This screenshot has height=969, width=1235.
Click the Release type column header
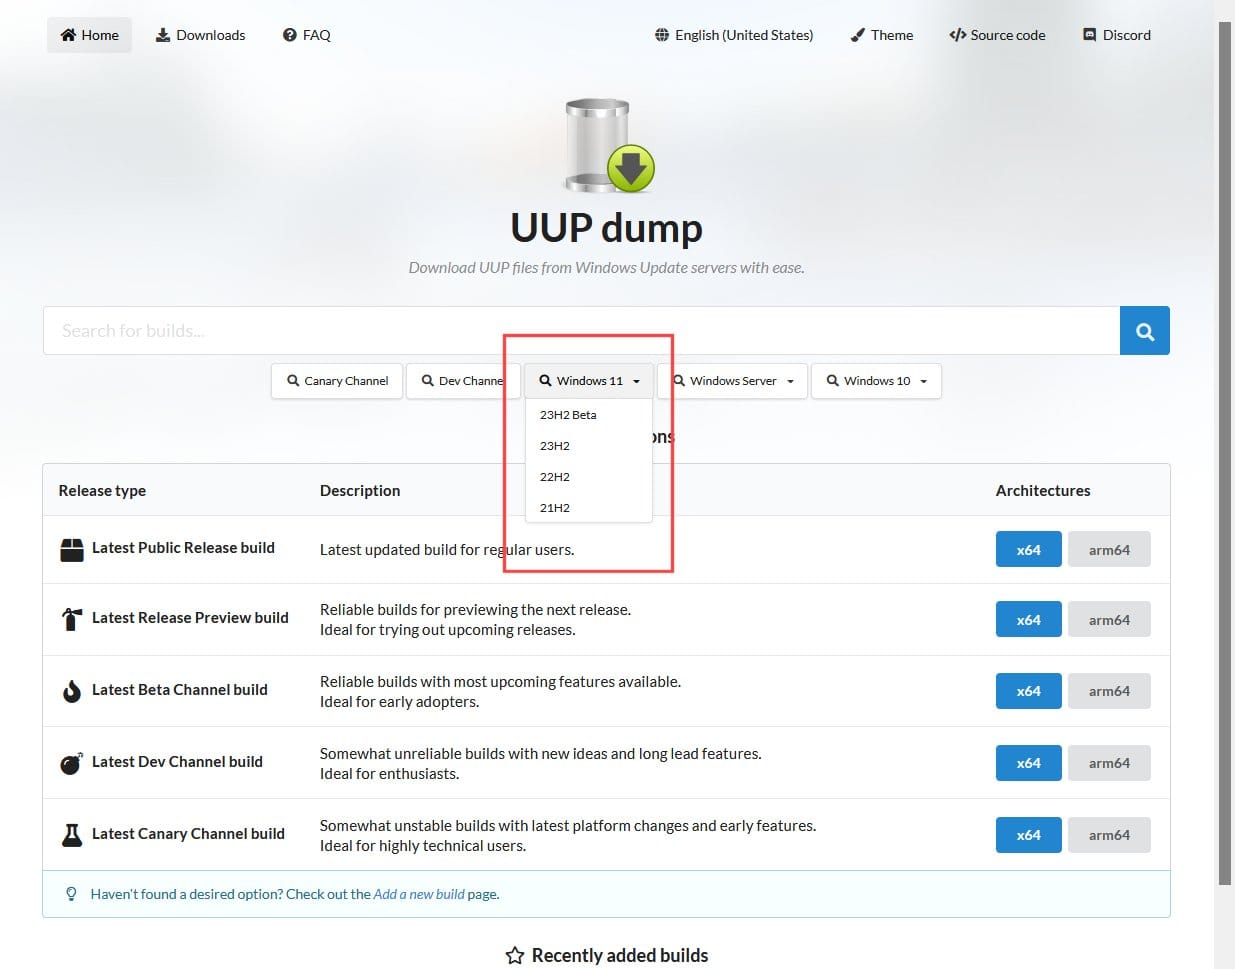click(x=102, y=491)
